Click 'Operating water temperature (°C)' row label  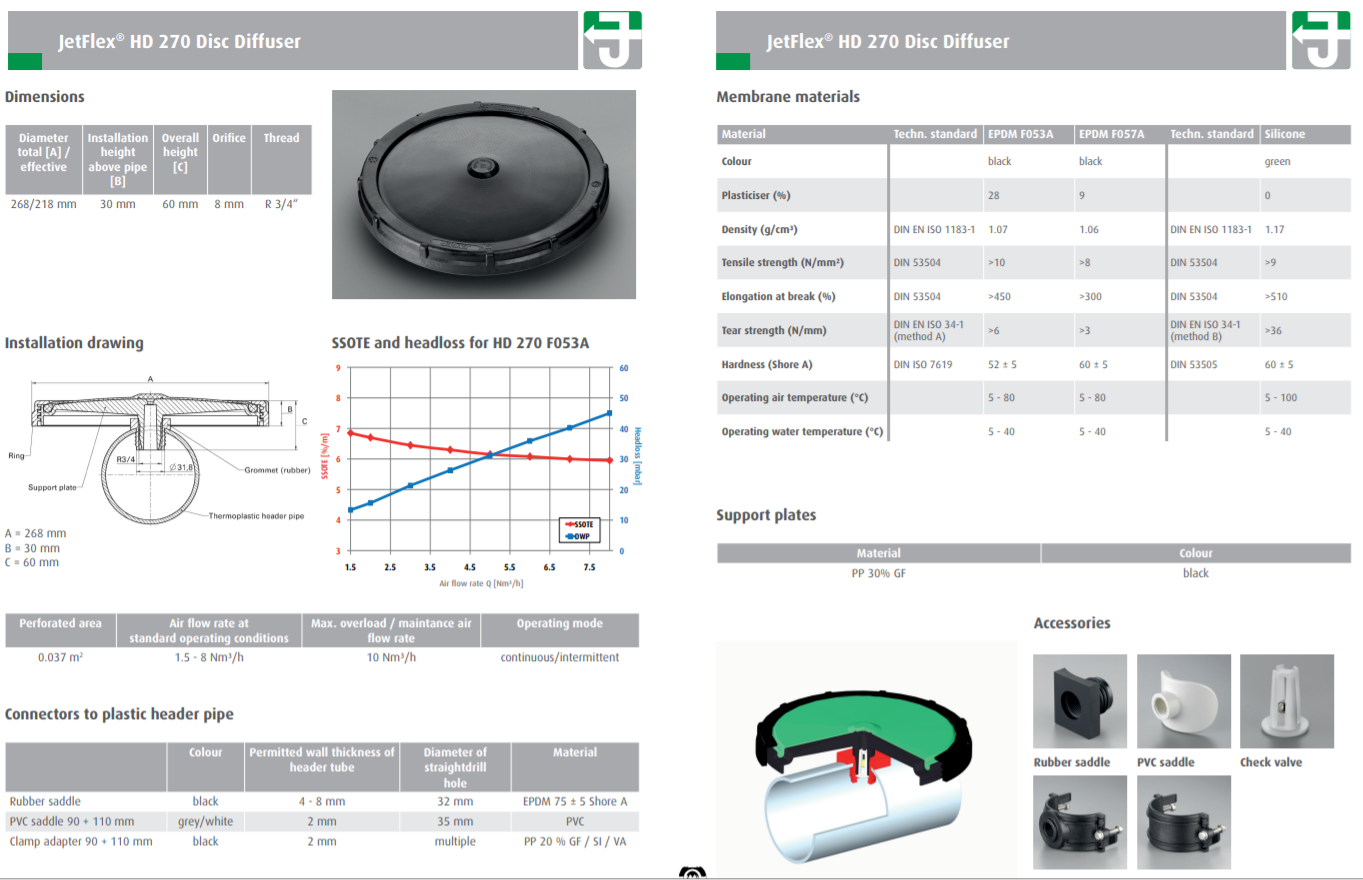tap(802, 432)
